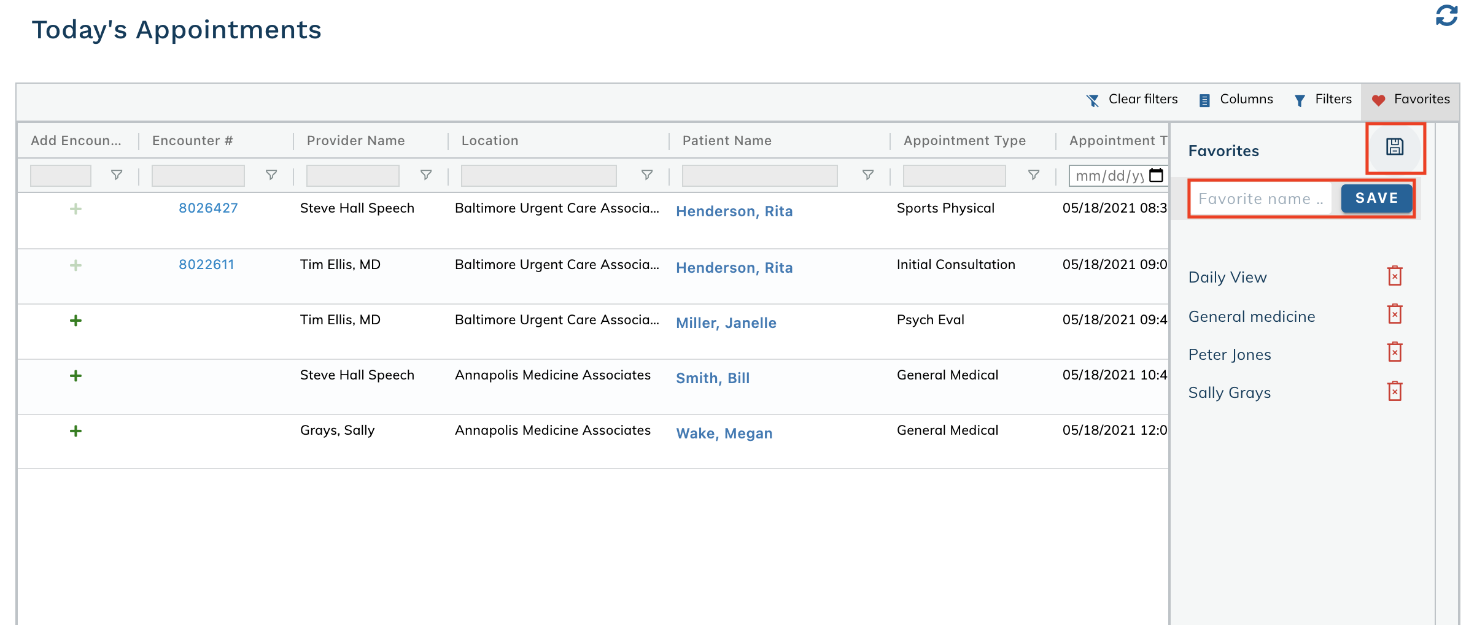1461x625 pixels.
Task: Click the Patient Name filter text box
Action: coord(760,175)
